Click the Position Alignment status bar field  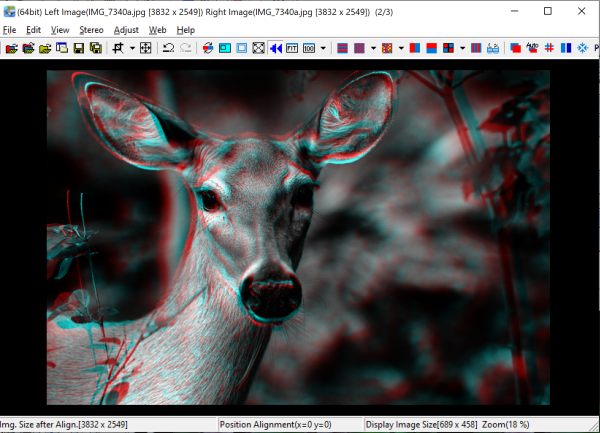pos(290,425)
